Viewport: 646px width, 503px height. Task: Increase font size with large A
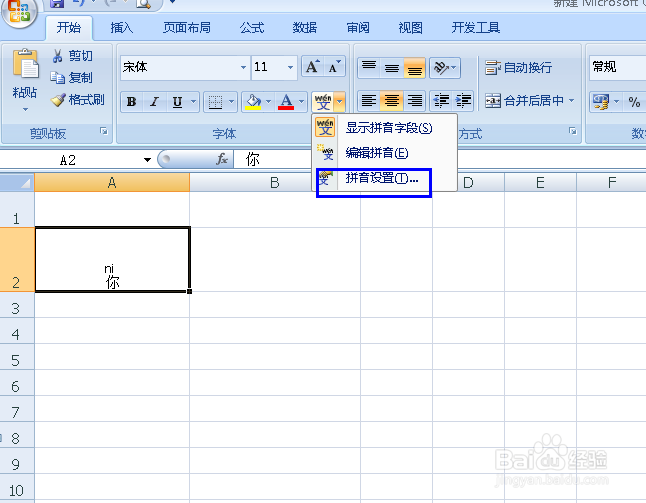click(x=312, y=67)
